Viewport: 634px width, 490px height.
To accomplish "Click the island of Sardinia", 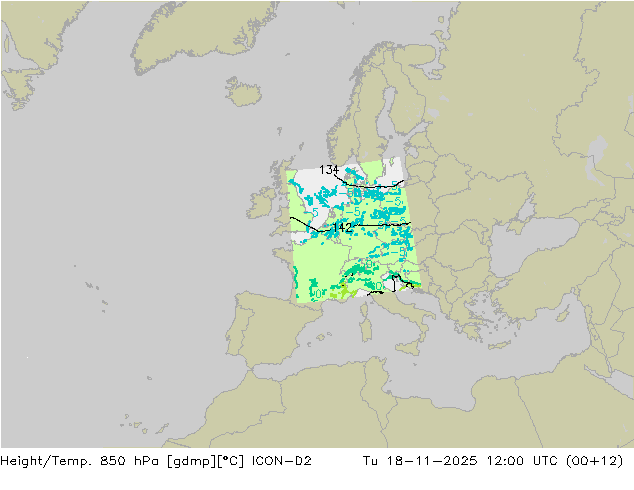I will [x=366, y=329].
